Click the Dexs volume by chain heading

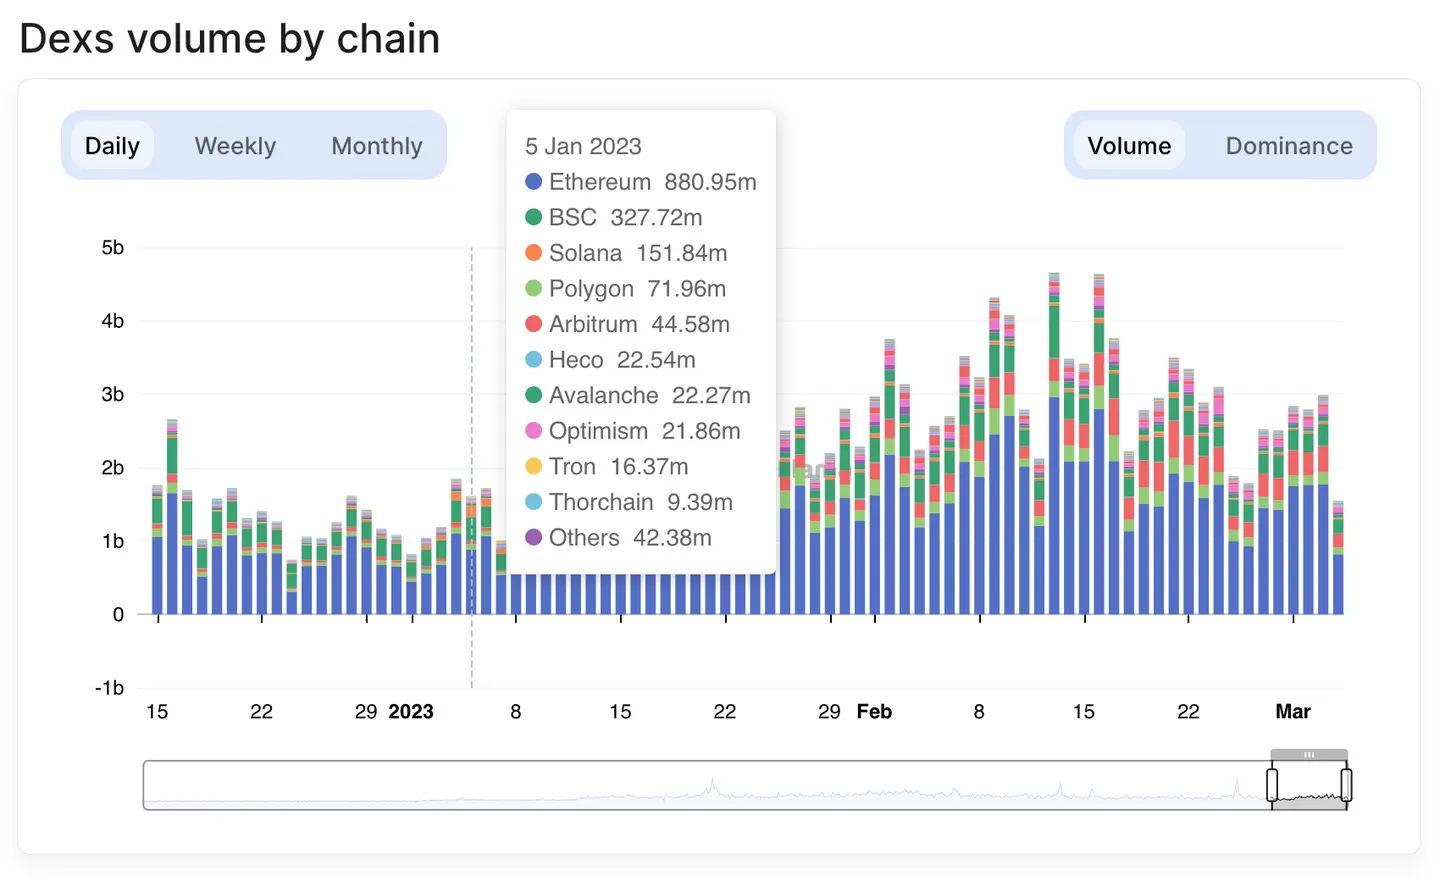pos(230,39)
